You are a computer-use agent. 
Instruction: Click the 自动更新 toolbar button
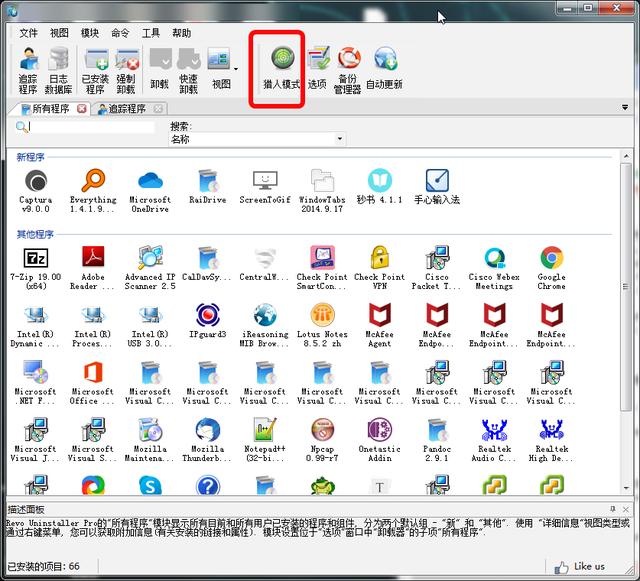pyautogui.click(x=384, y=67)
